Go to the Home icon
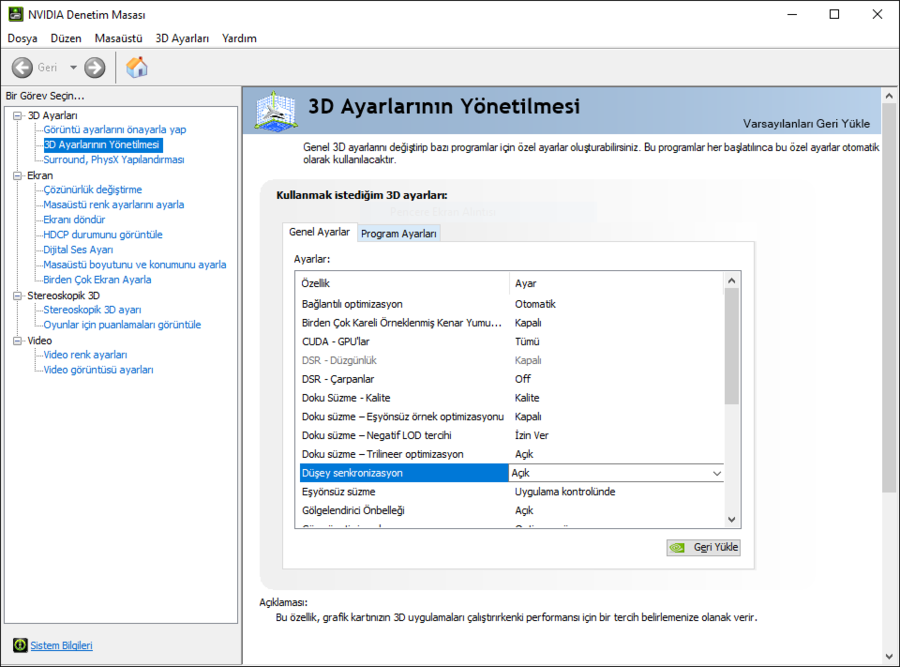This screenshot has width=900, height=667. coord(137,67)
